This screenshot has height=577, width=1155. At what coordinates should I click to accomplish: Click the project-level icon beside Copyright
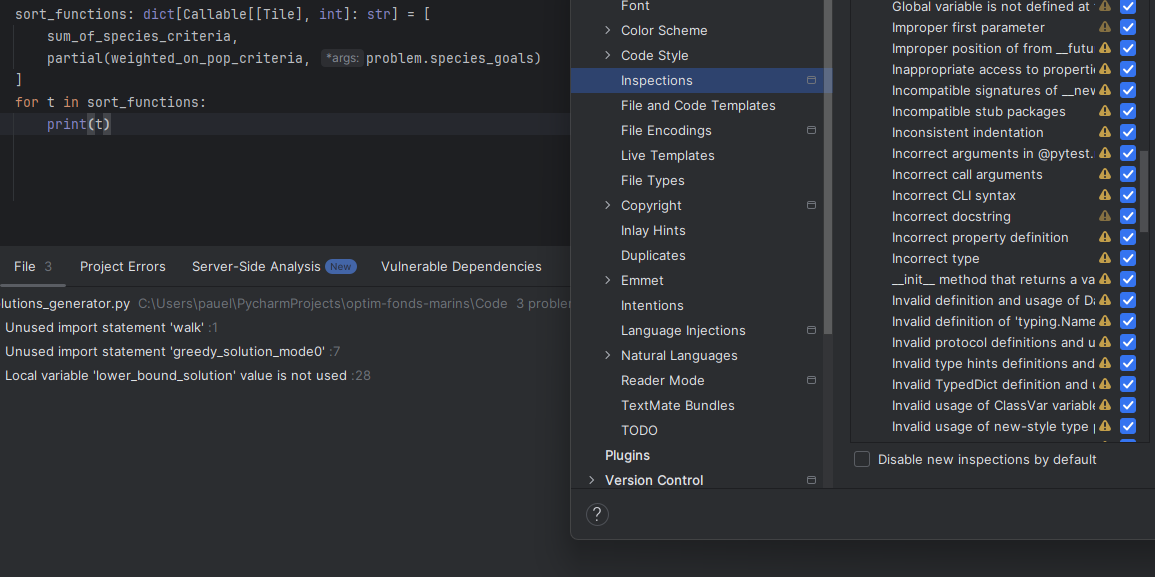pos(811,206)
